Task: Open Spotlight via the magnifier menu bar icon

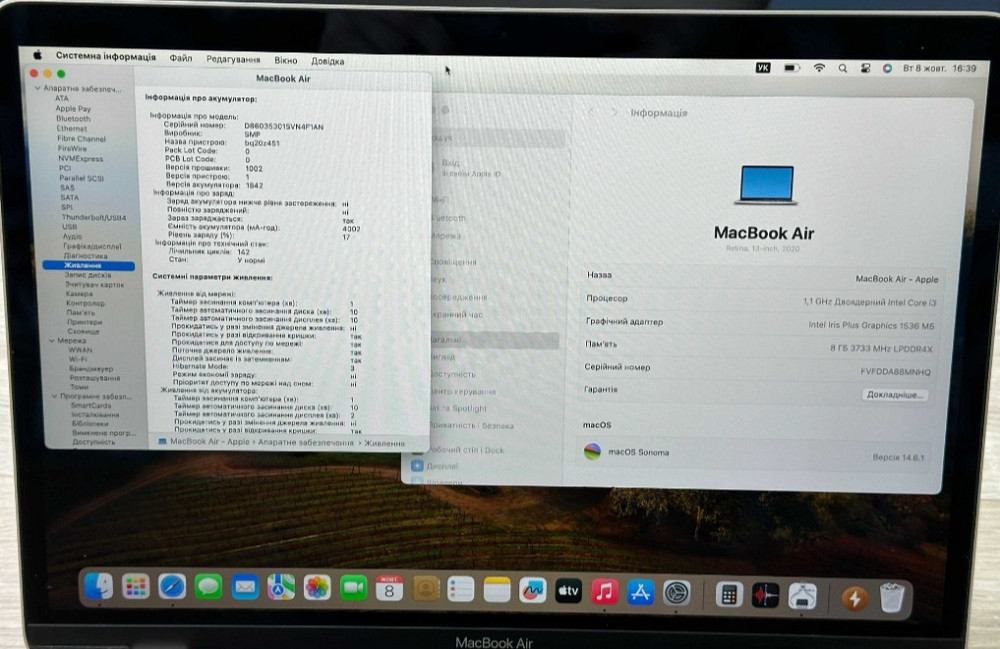Action: click(x=843, y=67)
